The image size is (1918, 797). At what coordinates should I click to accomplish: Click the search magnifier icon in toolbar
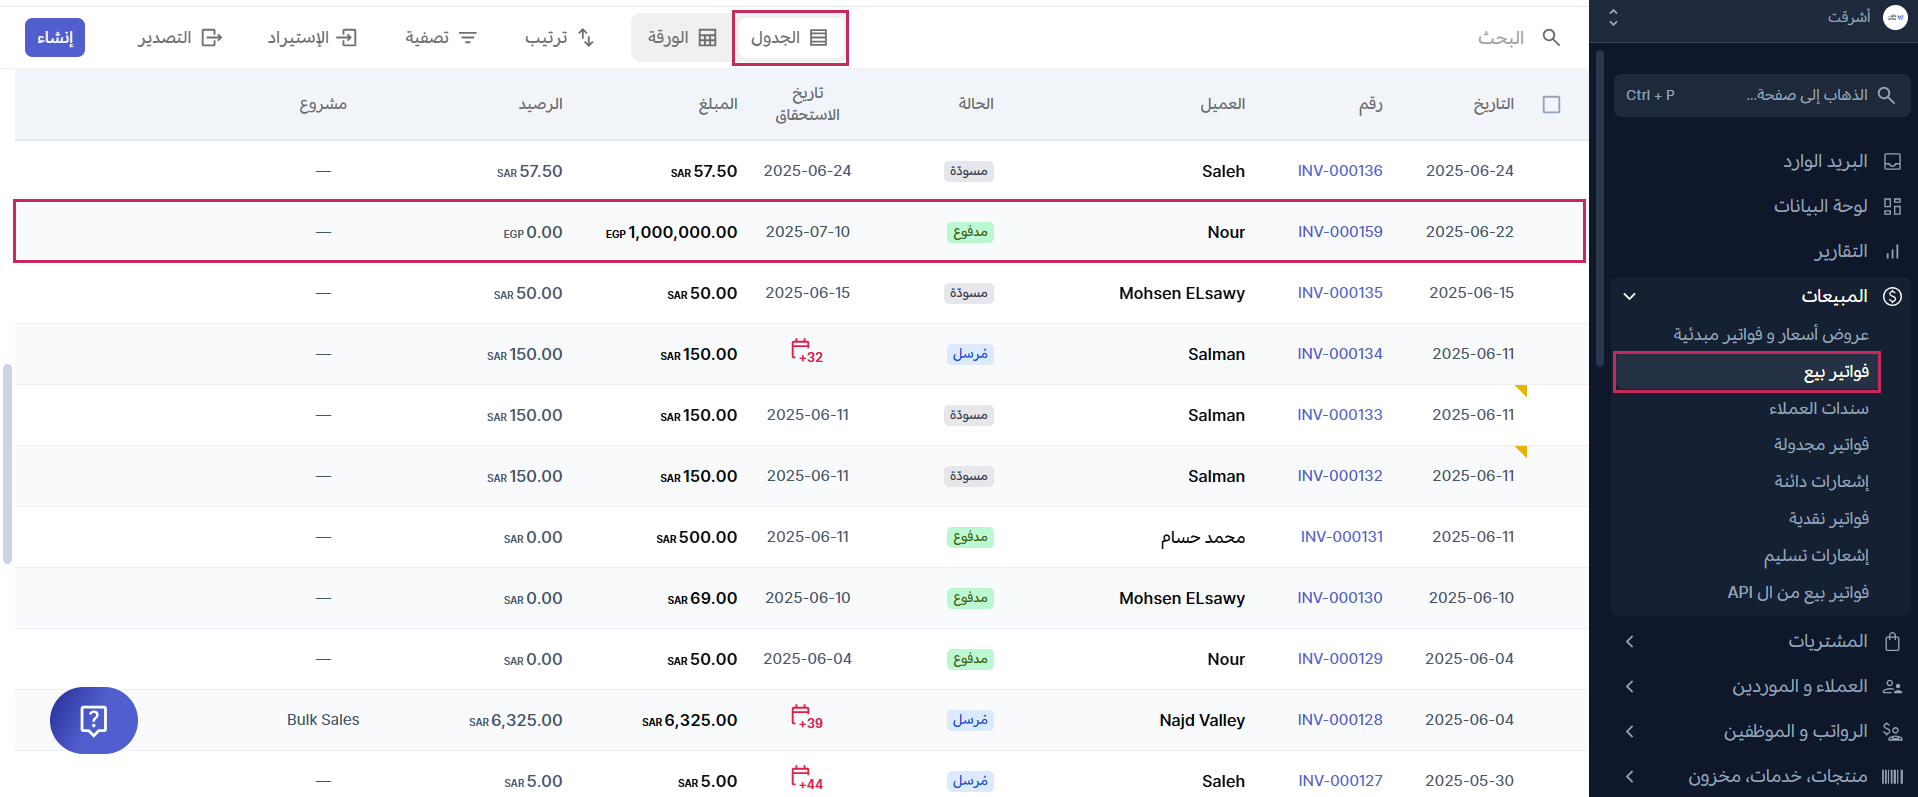[x=1551, y=38]
